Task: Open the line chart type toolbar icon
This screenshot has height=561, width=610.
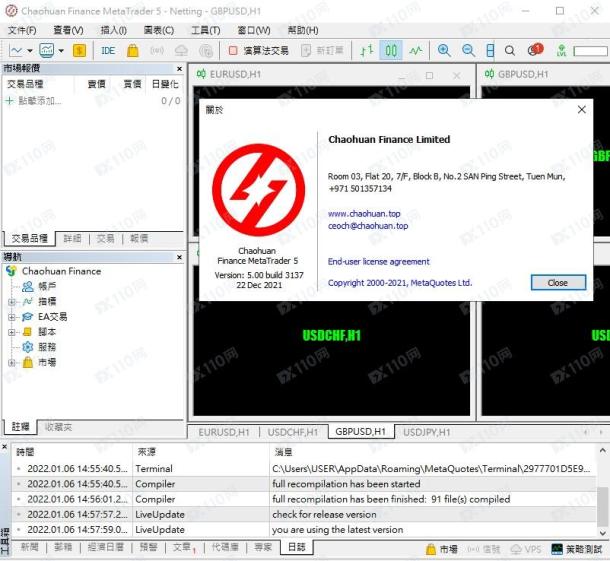Action: click(16, 51)
